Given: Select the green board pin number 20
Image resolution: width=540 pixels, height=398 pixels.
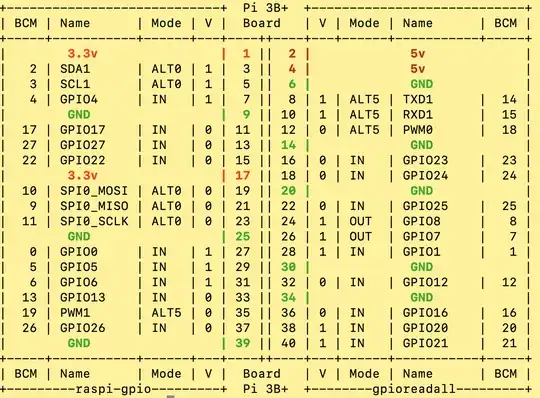Looking at the screenshot, I should (288, 191).
